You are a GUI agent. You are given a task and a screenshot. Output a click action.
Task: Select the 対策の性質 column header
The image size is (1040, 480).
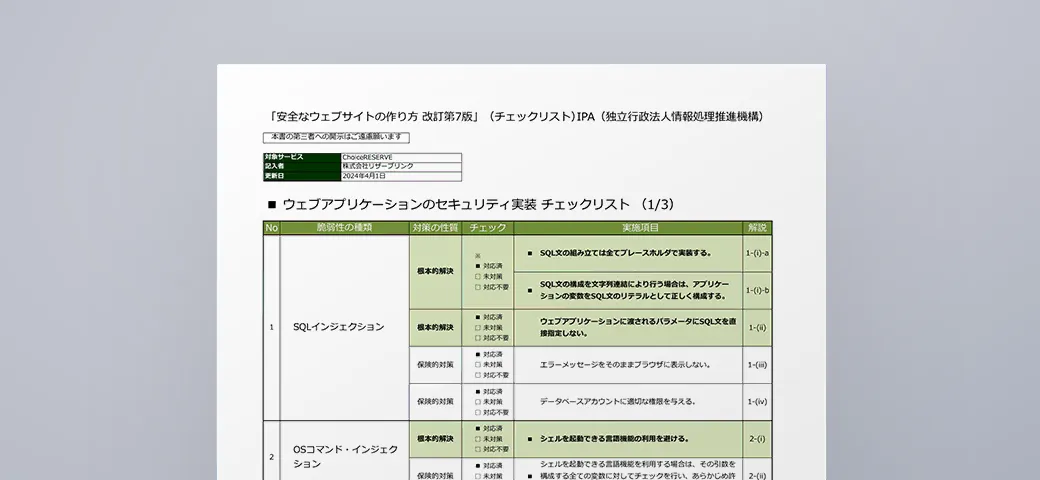(435, 228)
